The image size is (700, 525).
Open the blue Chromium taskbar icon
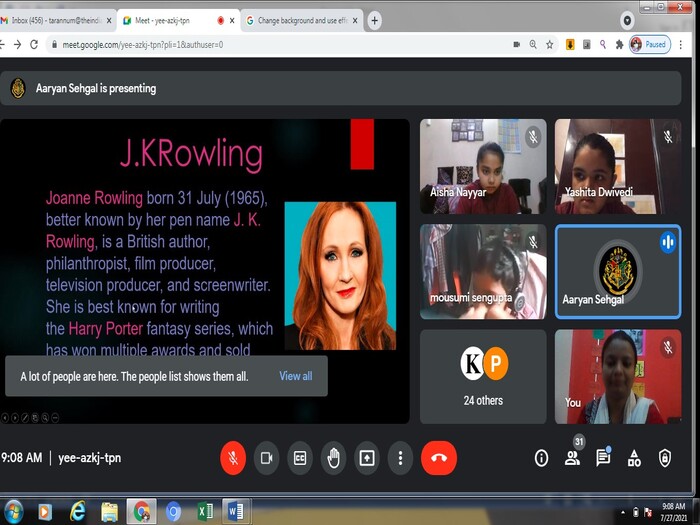coord(173,512)
